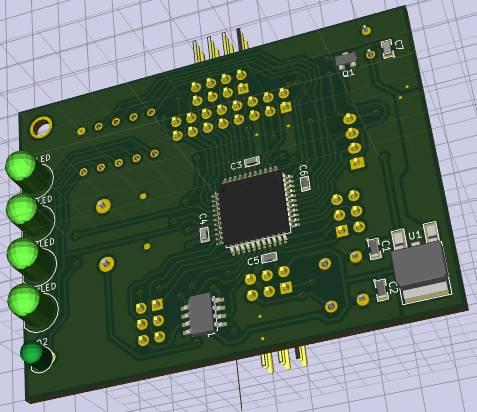The height and width of the screenshot is (412, 477).
Task: Select the central square QFP microcontroller chip
Action: click(x=254, y=210)
